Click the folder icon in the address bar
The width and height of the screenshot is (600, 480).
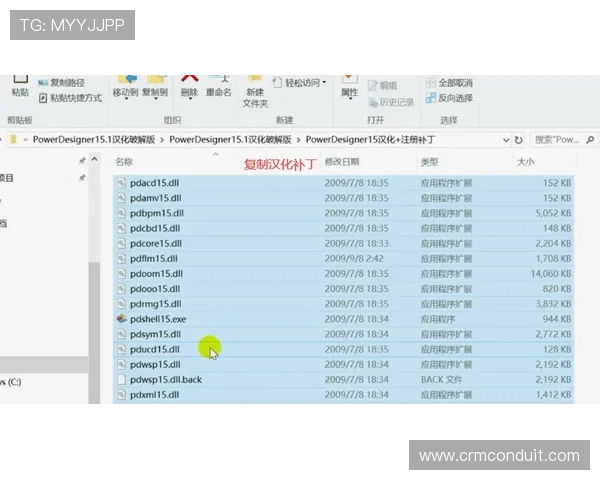point(13,140)
